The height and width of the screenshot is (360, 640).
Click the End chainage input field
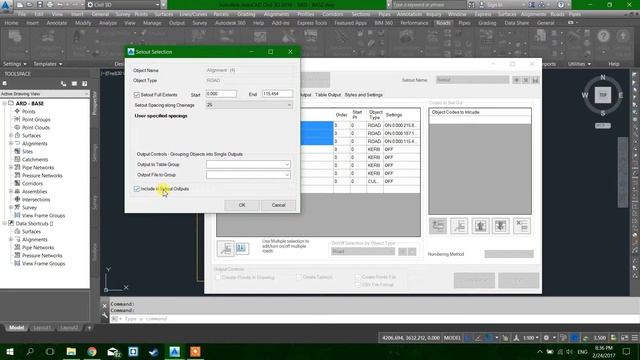point(277,94)
